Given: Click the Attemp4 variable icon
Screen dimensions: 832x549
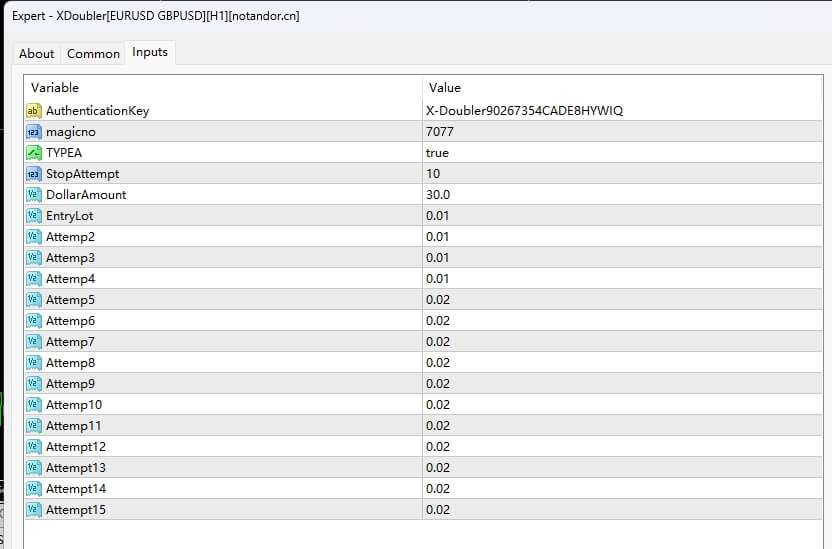Looking at the screenshot, I should tap(33, 278).
